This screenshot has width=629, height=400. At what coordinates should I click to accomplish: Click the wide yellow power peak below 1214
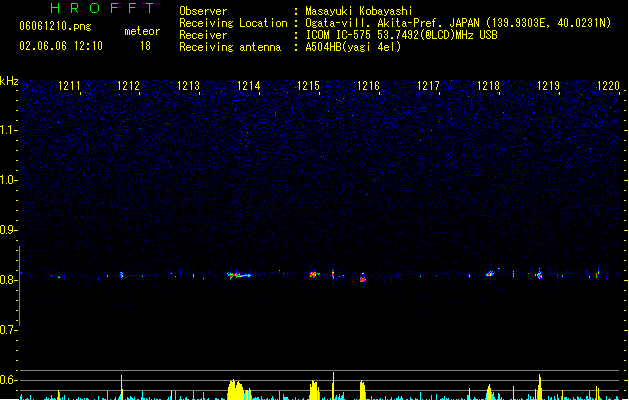click(x=239, y=390)
